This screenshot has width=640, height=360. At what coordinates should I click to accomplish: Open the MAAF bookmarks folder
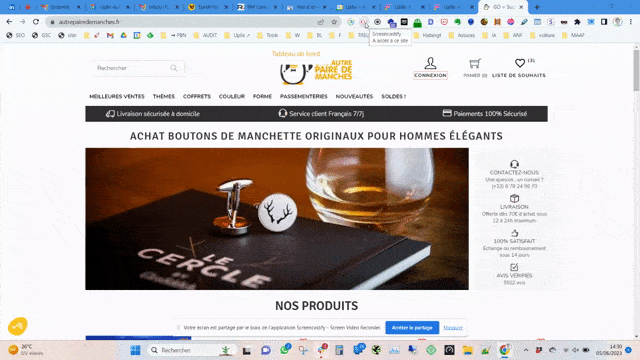coord(573,36)
